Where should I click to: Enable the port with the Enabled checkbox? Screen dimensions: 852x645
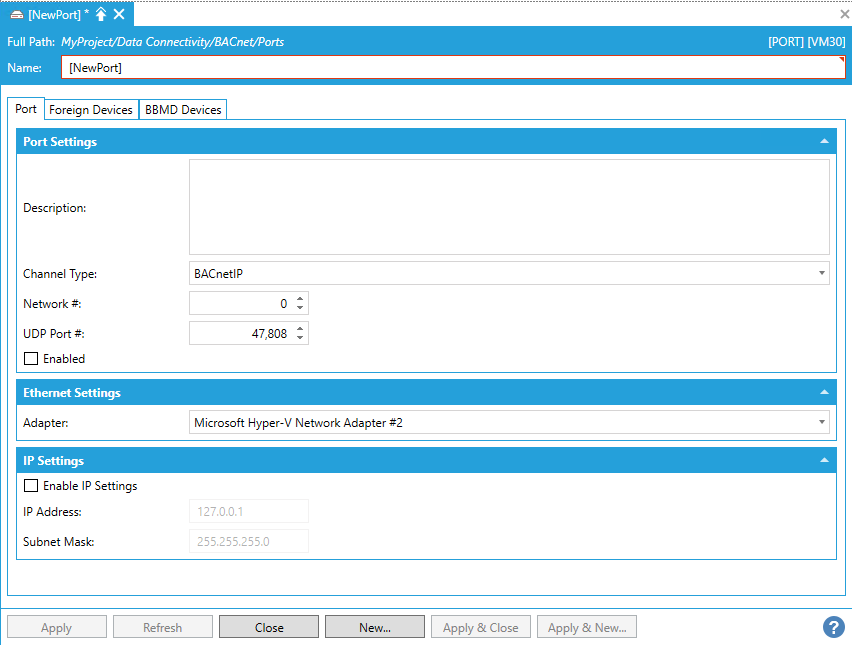point(31,359)
